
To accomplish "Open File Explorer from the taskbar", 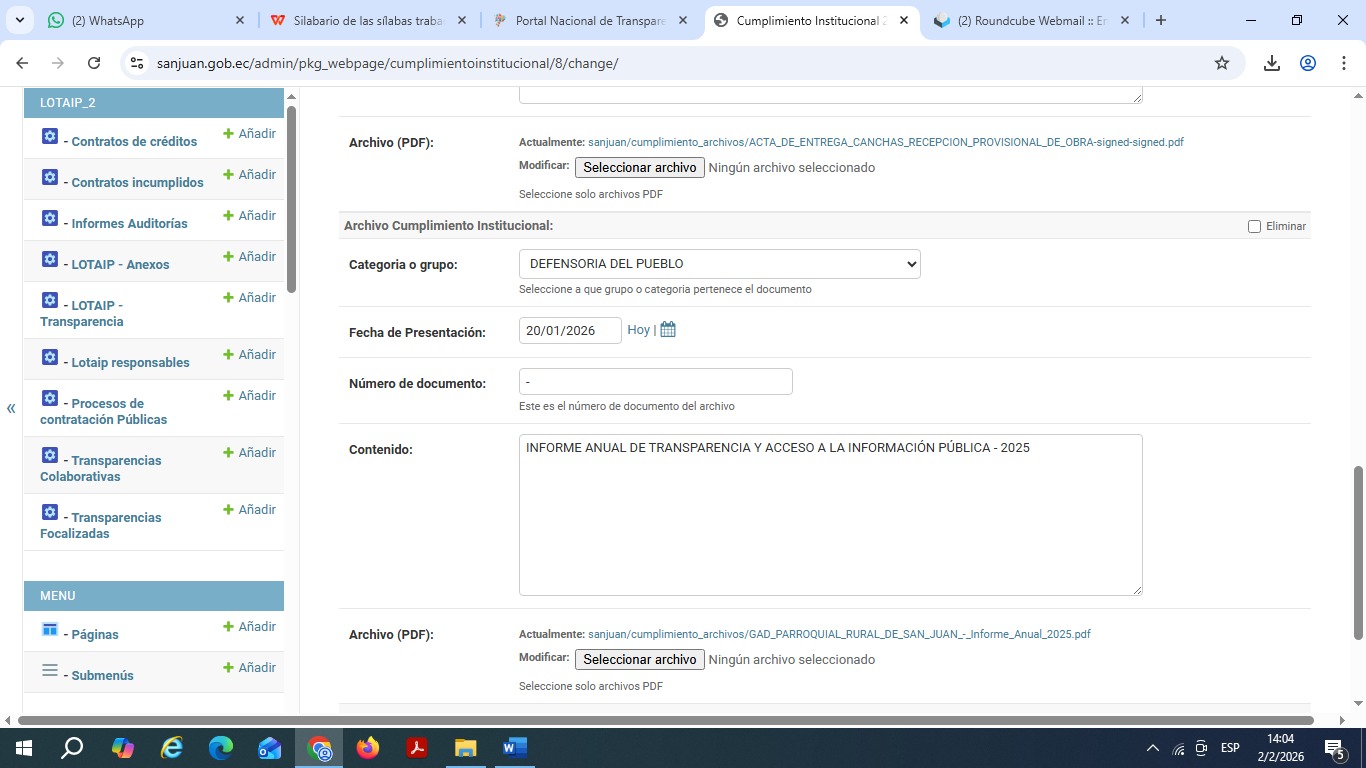I will point(466,748).
